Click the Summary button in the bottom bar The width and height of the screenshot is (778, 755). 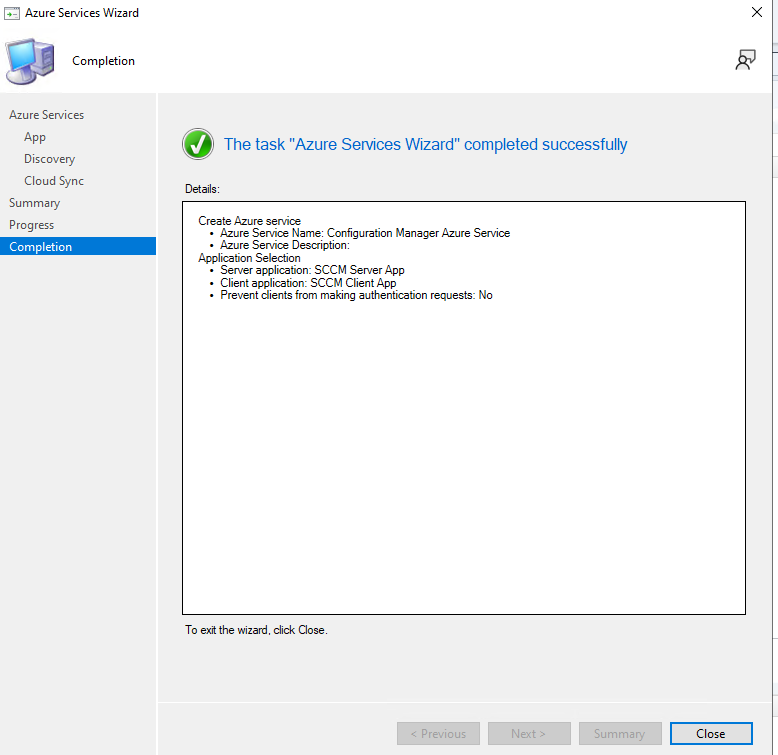pyautogui.click(x=619, y=733)
